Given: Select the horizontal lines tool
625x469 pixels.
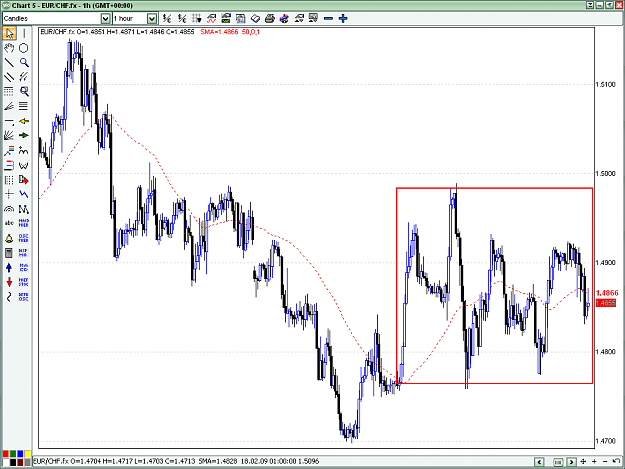Looking at the screenshot, I should tap(24, 106).
